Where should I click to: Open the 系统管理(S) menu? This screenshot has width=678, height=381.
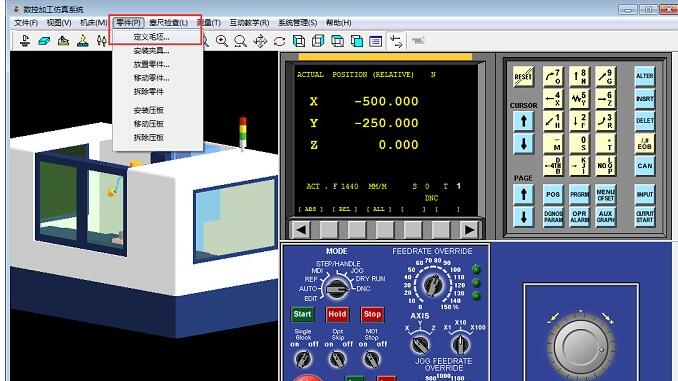tap(297, 22)
